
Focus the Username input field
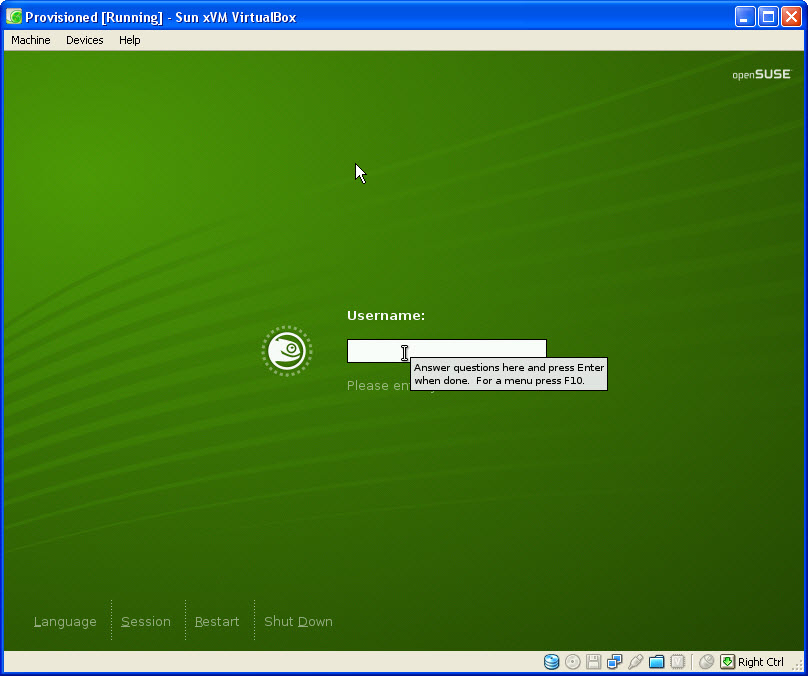coord(447,351)
